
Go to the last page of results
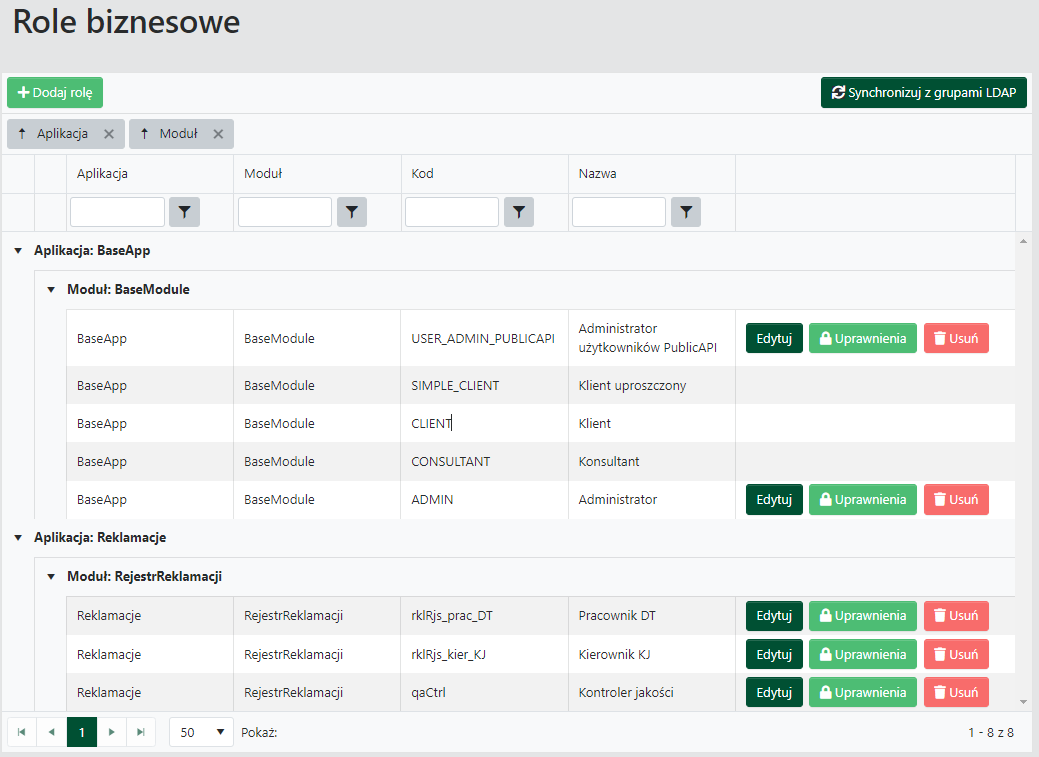point(141,732)
